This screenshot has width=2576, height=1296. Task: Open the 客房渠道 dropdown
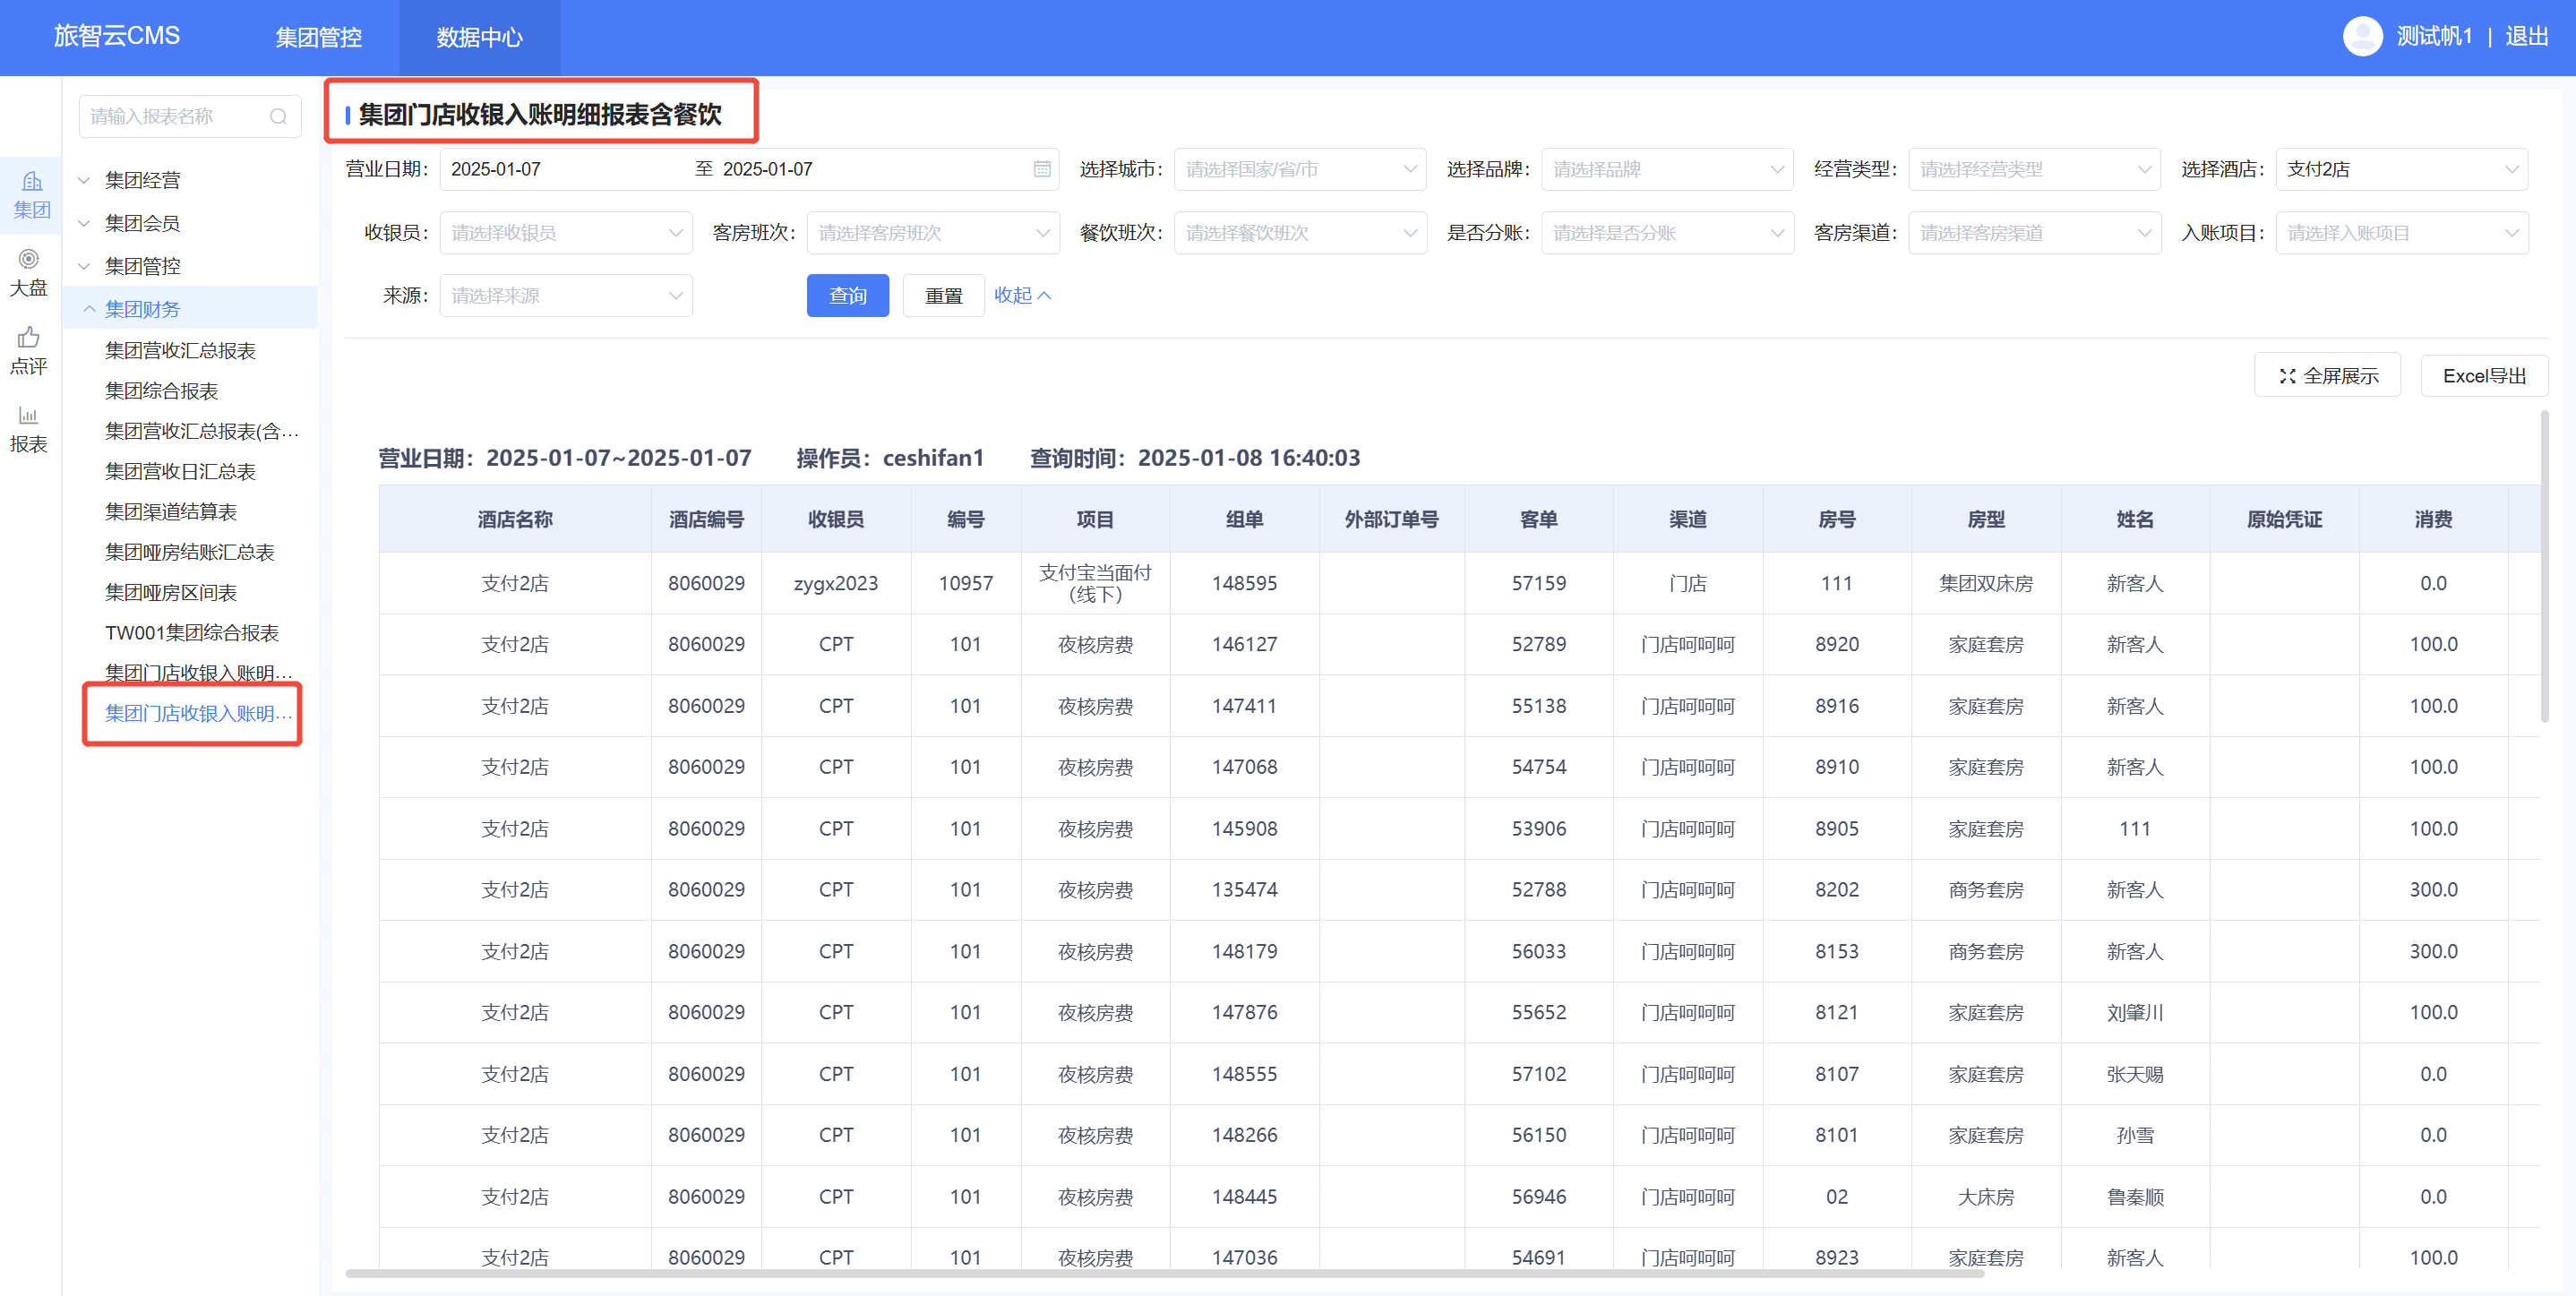click(2034, 232)
